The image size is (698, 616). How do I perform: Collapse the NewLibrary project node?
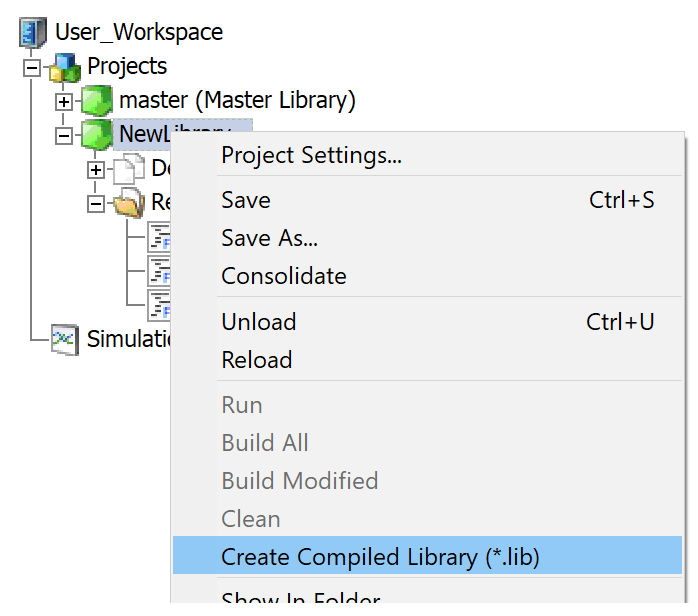click(64, 135)
